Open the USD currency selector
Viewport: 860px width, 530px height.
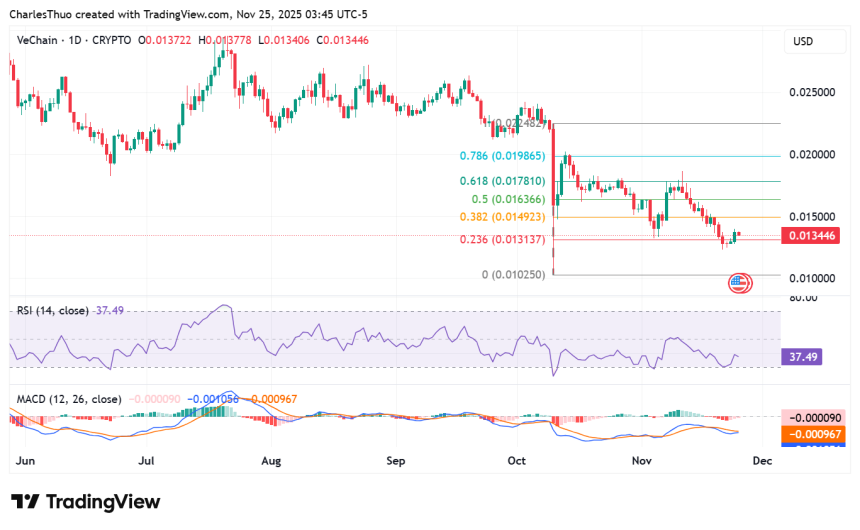coord(803,42)
